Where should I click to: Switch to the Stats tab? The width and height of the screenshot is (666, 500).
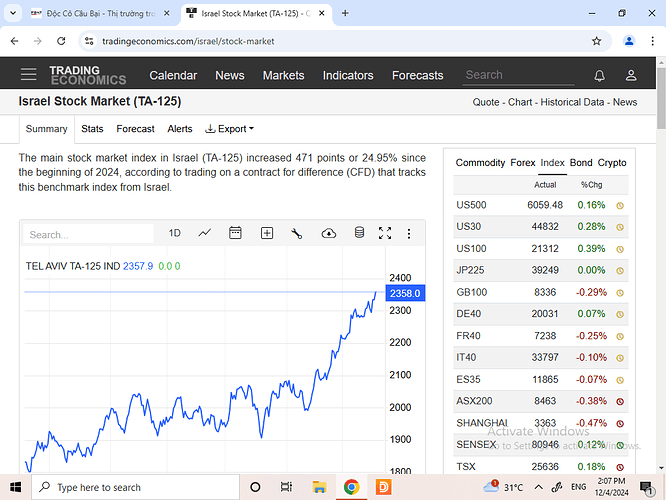pyautogui.click(x=92, y=129)
